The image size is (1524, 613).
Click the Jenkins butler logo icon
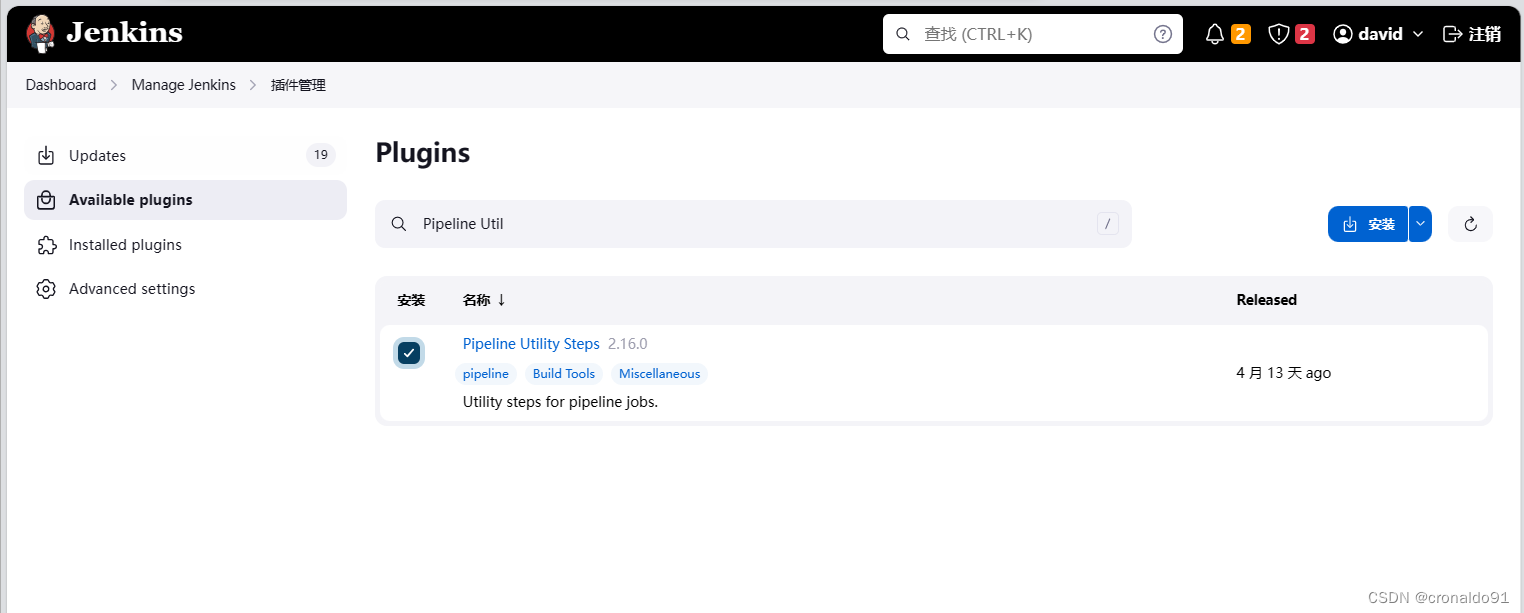tap(41, 33)
